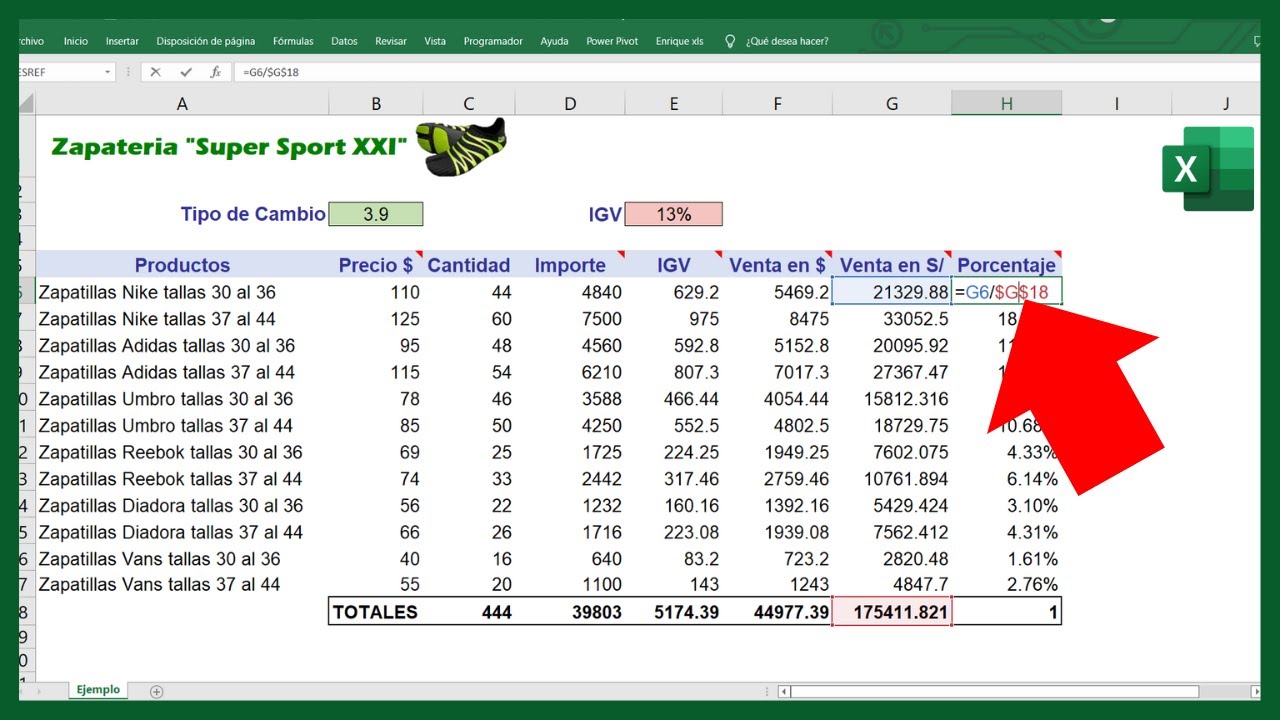Click the 21329.88 cell
Viewport: 1280px width, 720px height.
[892, 292]
